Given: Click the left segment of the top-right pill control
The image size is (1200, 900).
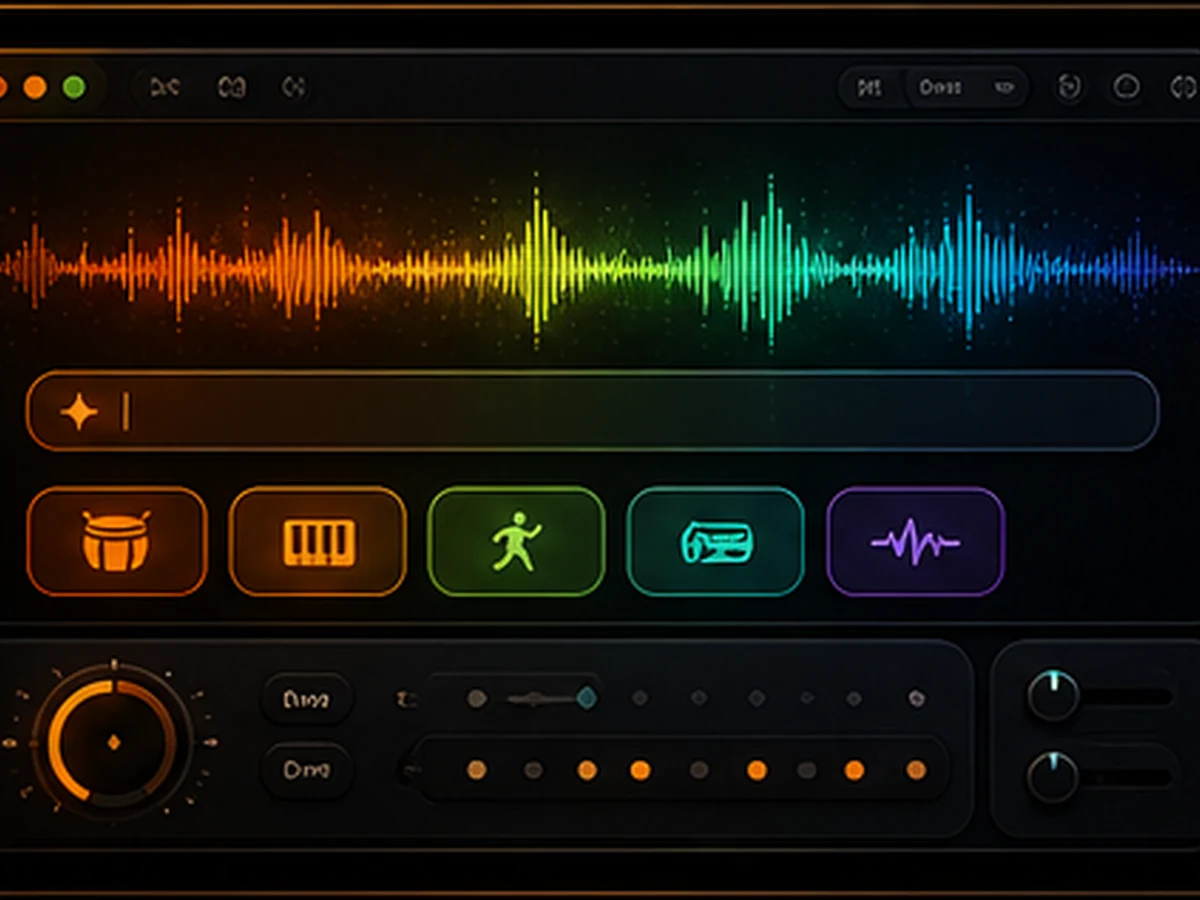Looking at the screenshot, I should (871, 88).
